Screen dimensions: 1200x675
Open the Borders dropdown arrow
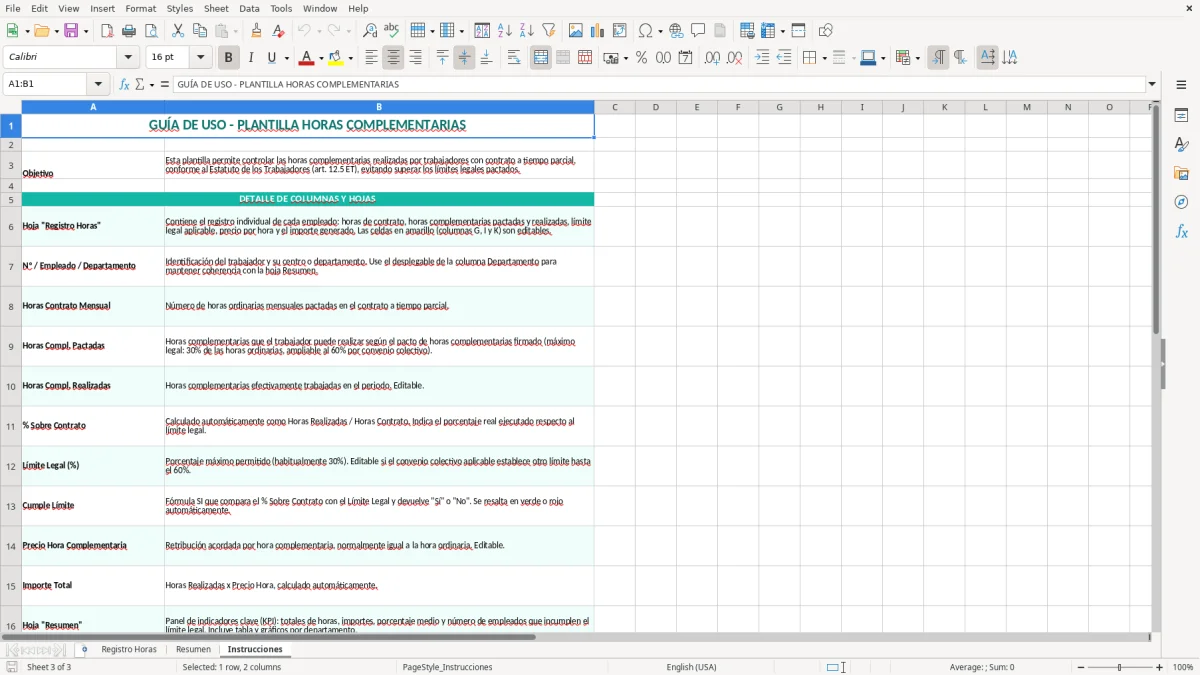(x=824, y=58)
